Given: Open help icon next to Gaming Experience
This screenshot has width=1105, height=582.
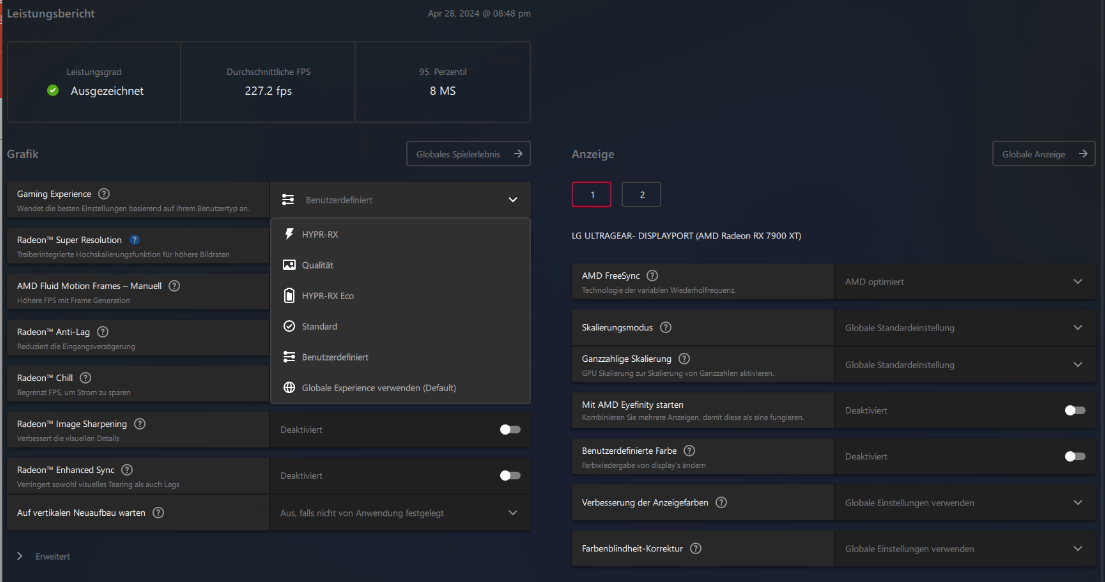Looking at the screenshot, I should [x=104, y=194].
